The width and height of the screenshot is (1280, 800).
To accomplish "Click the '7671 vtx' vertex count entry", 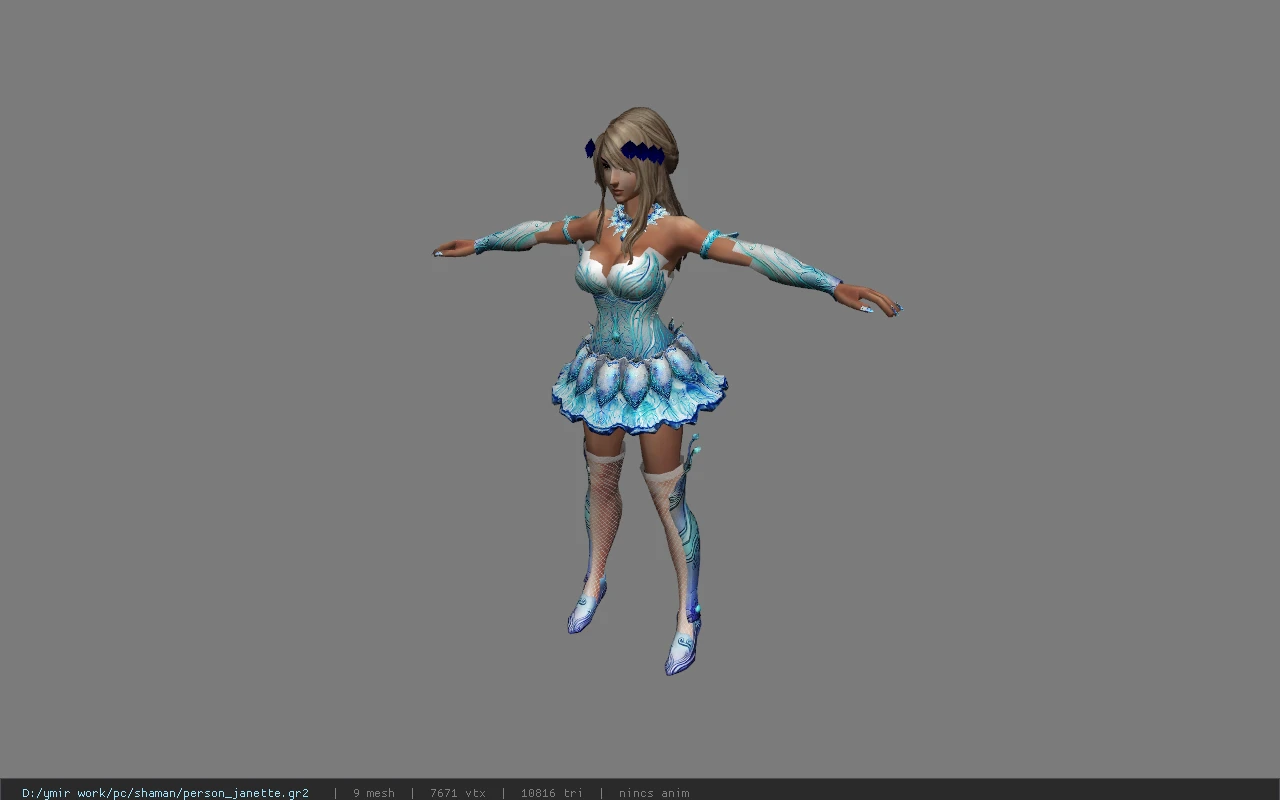I will tap(457, 793).
